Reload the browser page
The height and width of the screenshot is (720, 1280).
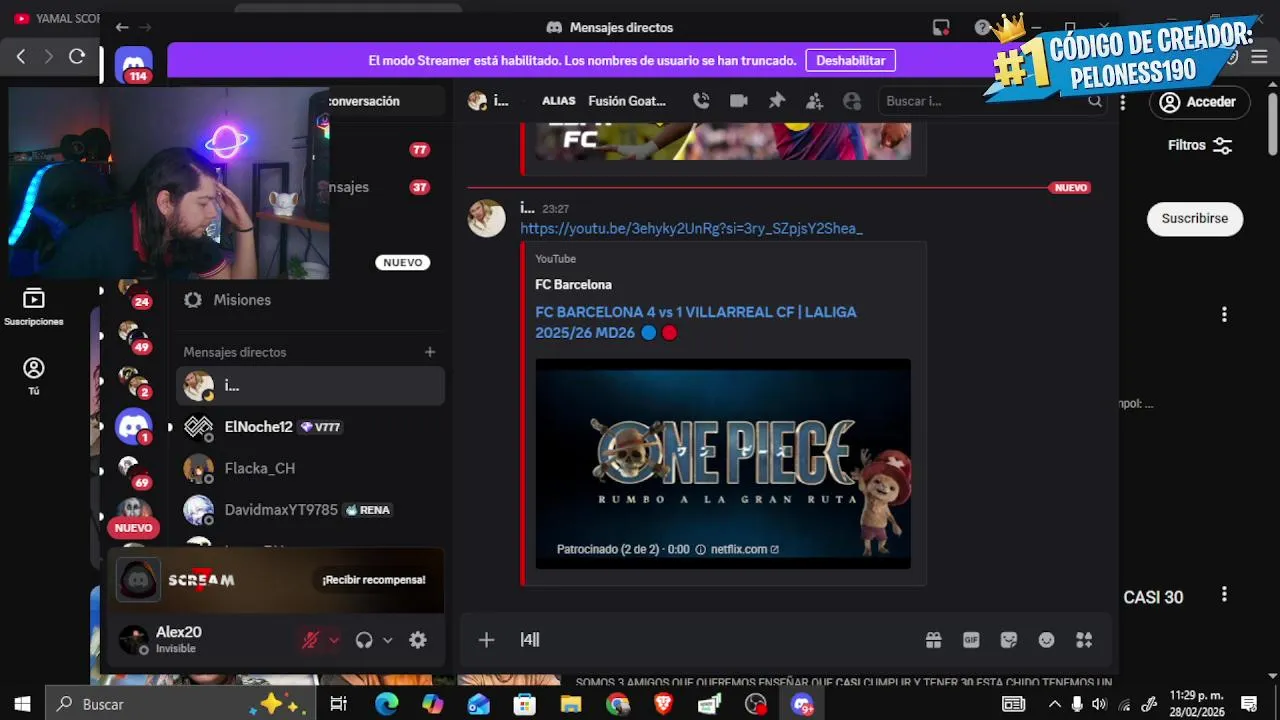pyautogui.click(x=77, y=57)
